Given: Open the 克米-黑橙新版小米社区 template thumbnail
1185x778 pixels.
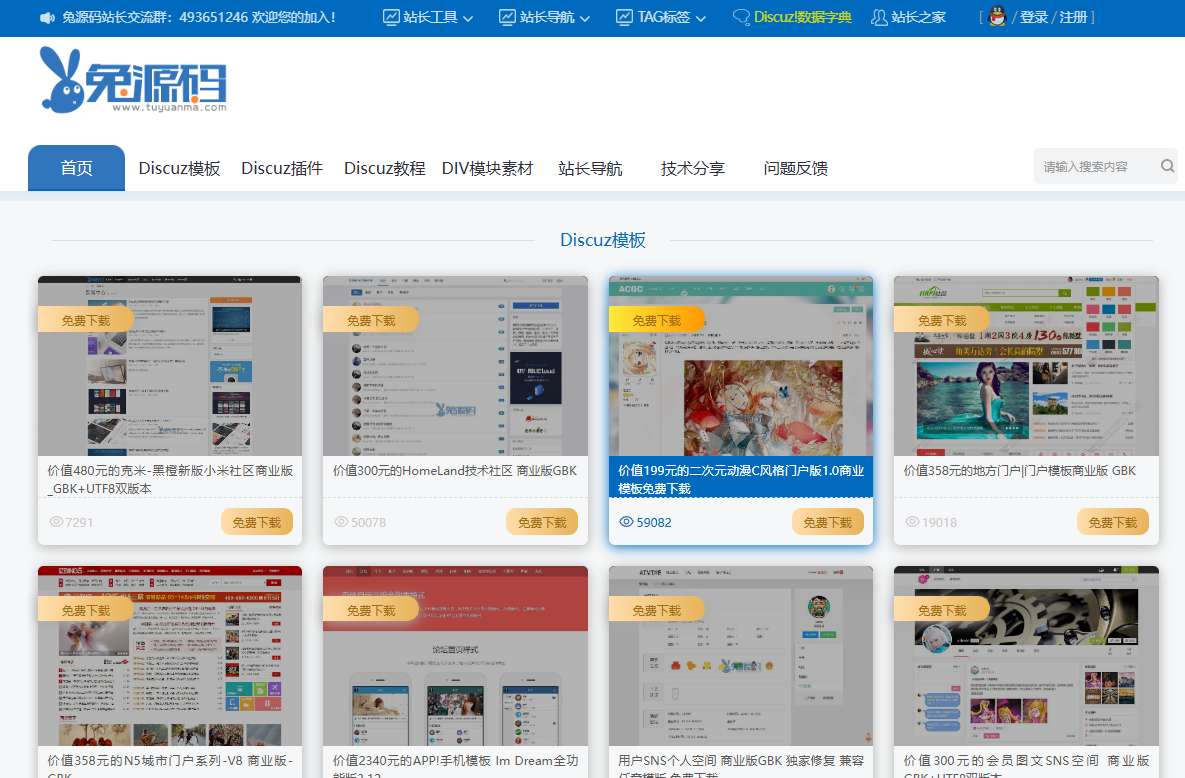Looking at the screenshot, I should coord(170,366).
